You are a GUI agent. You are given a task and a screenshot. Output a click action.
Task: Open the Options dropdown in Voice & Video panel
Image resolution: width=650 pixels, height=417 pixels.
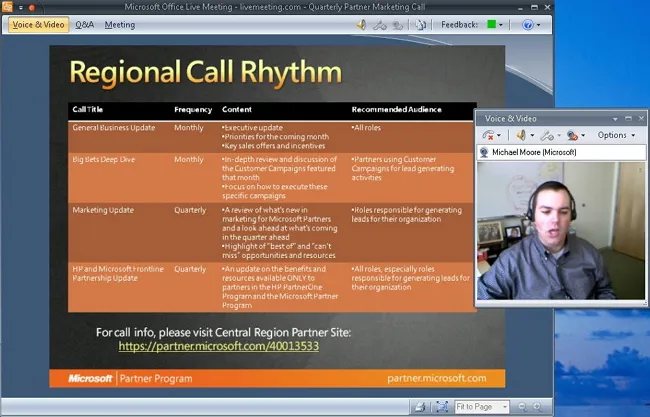pos(616,135)
